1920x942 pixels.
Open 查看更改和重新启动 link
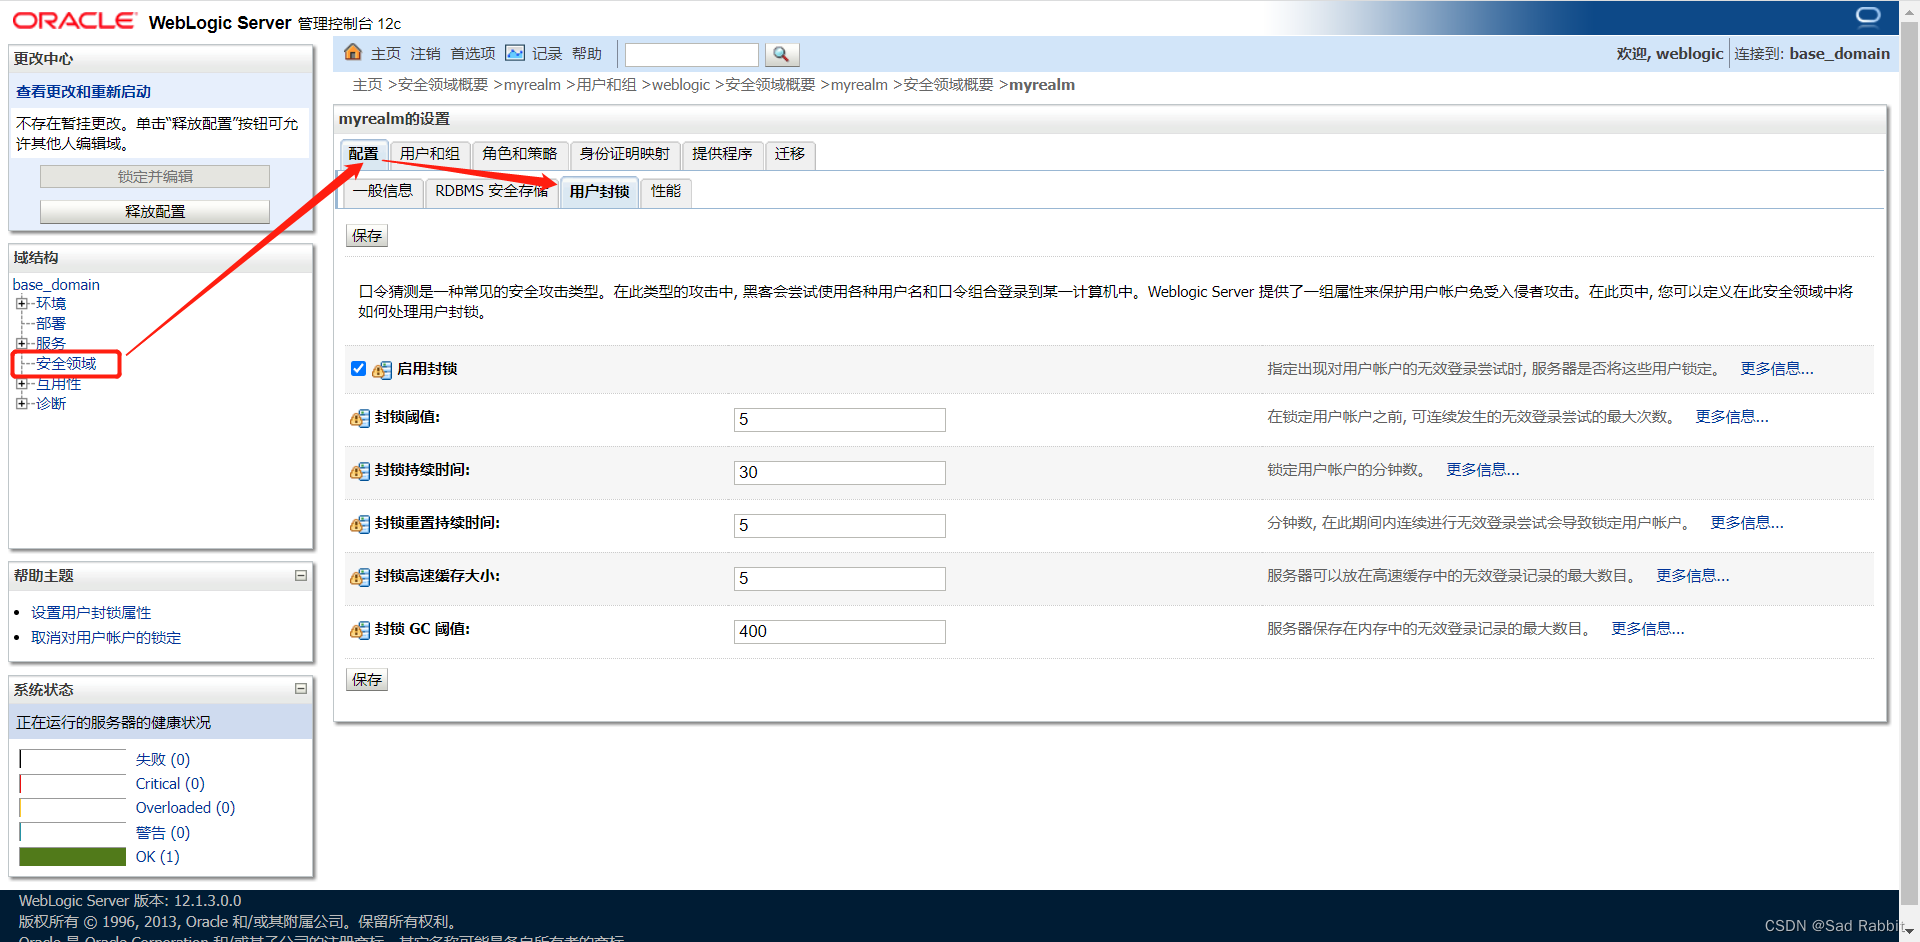pyautogui.click(x=83, y=91)
